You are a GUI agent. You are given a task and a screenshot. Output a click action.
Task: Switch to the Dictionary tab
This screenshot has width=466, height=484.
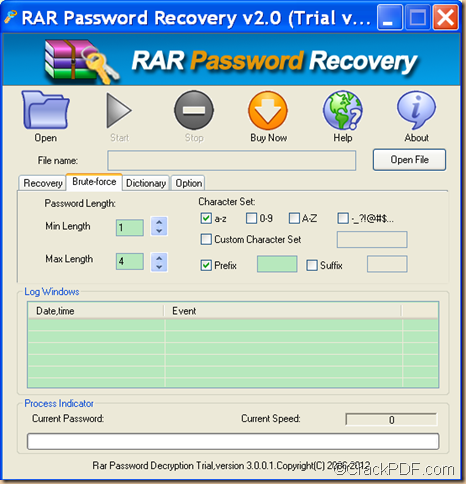(146, 183)
